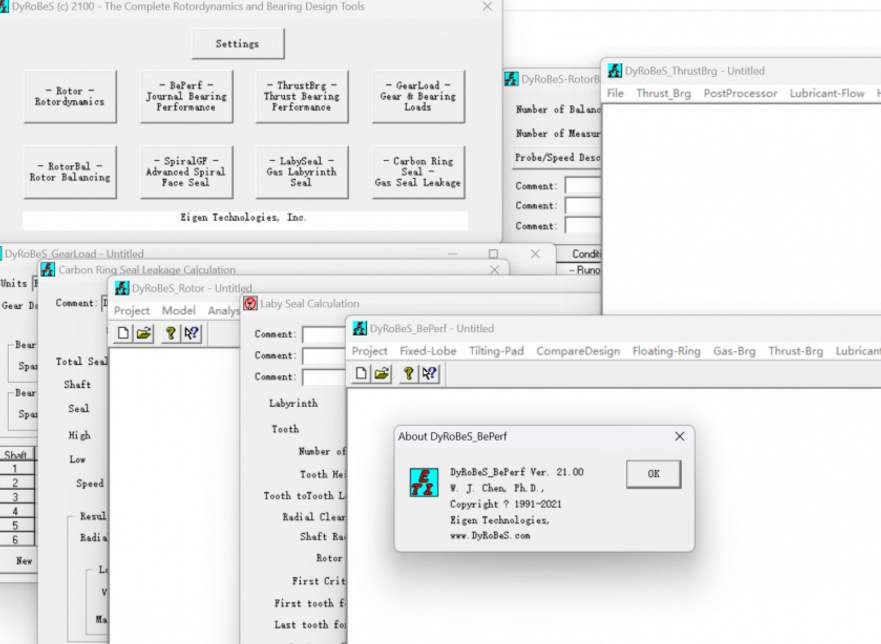
Task: Click DyRoBeS_BePerf window title icon
Action: pyautogui.click(x=360, y=328)
